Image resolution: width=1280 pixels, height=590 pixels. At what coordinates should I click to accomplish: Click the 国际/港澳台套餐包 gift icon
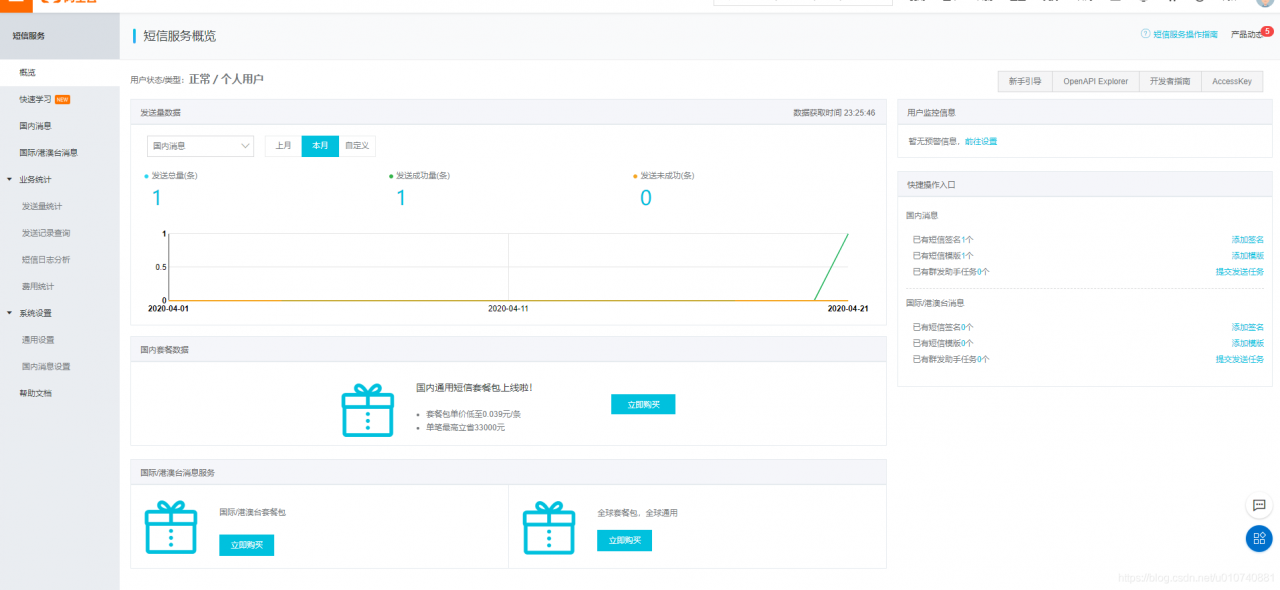tap(171, 528)
